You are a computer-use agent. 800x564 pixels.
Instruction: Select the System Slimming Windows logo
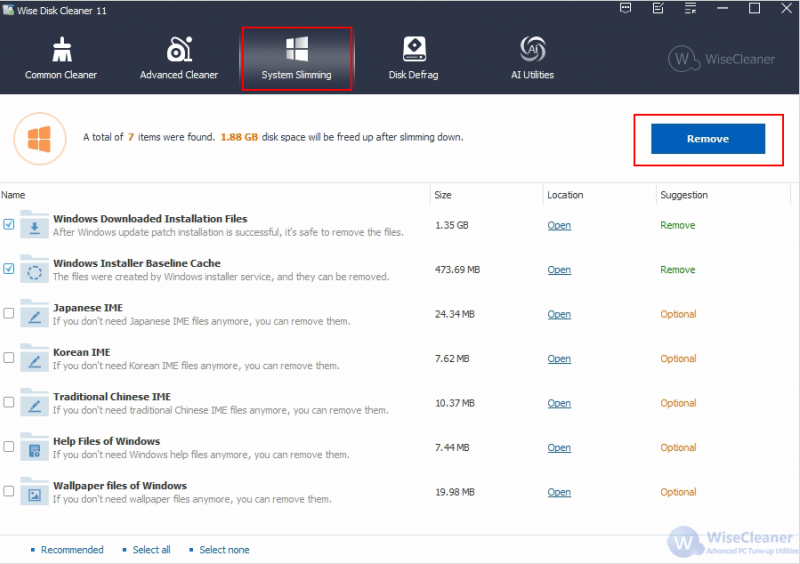[x=296, y=49]
